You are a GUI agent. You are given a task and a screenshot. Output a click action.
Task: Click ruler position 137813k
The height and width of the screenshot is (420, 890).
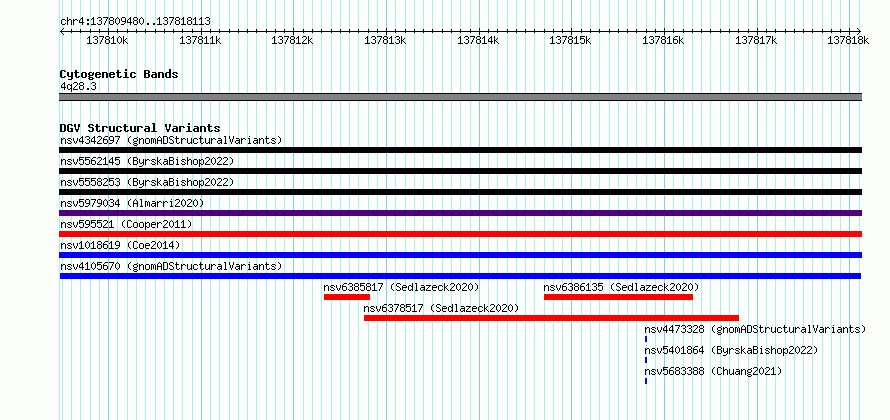(385, 40)
